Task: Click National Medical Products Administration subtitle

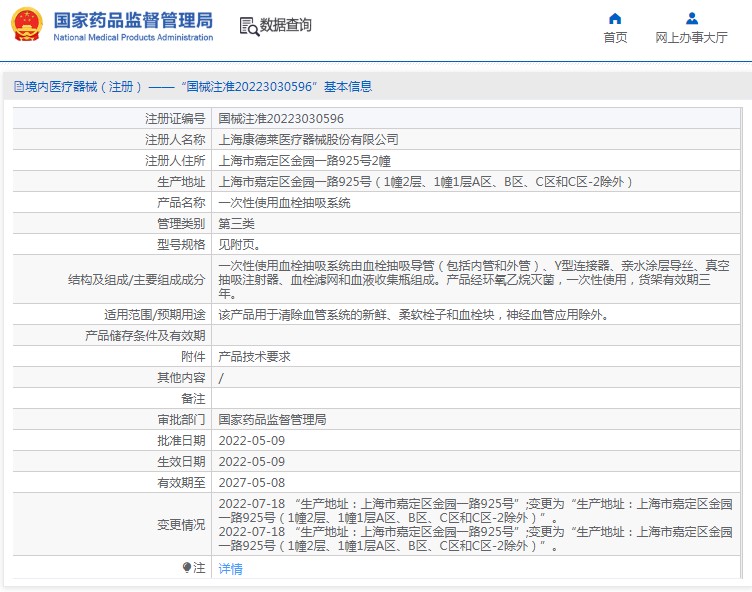Action: pyautogui.click(x=133, y=37)
